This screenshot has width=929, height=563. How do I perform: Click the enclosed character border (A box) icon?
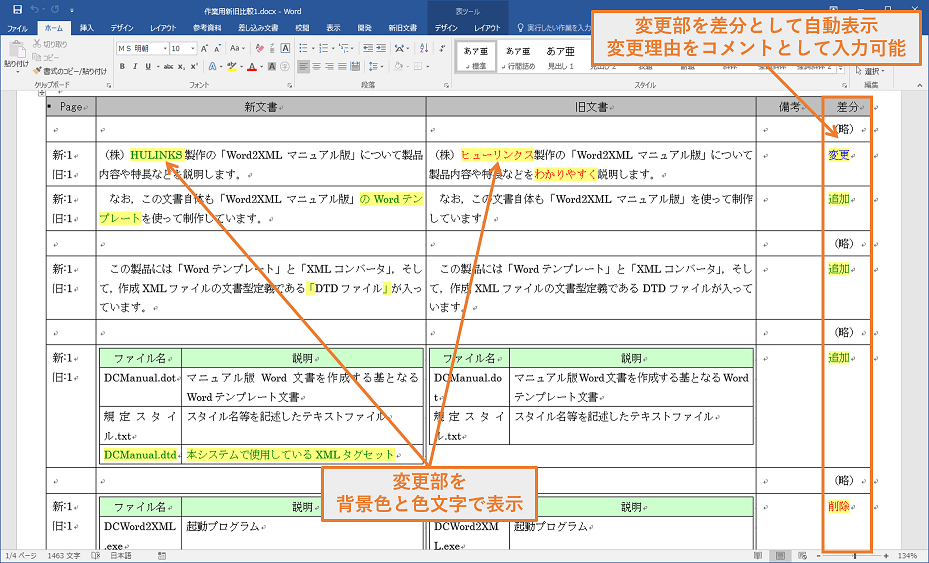coord(285,48)
